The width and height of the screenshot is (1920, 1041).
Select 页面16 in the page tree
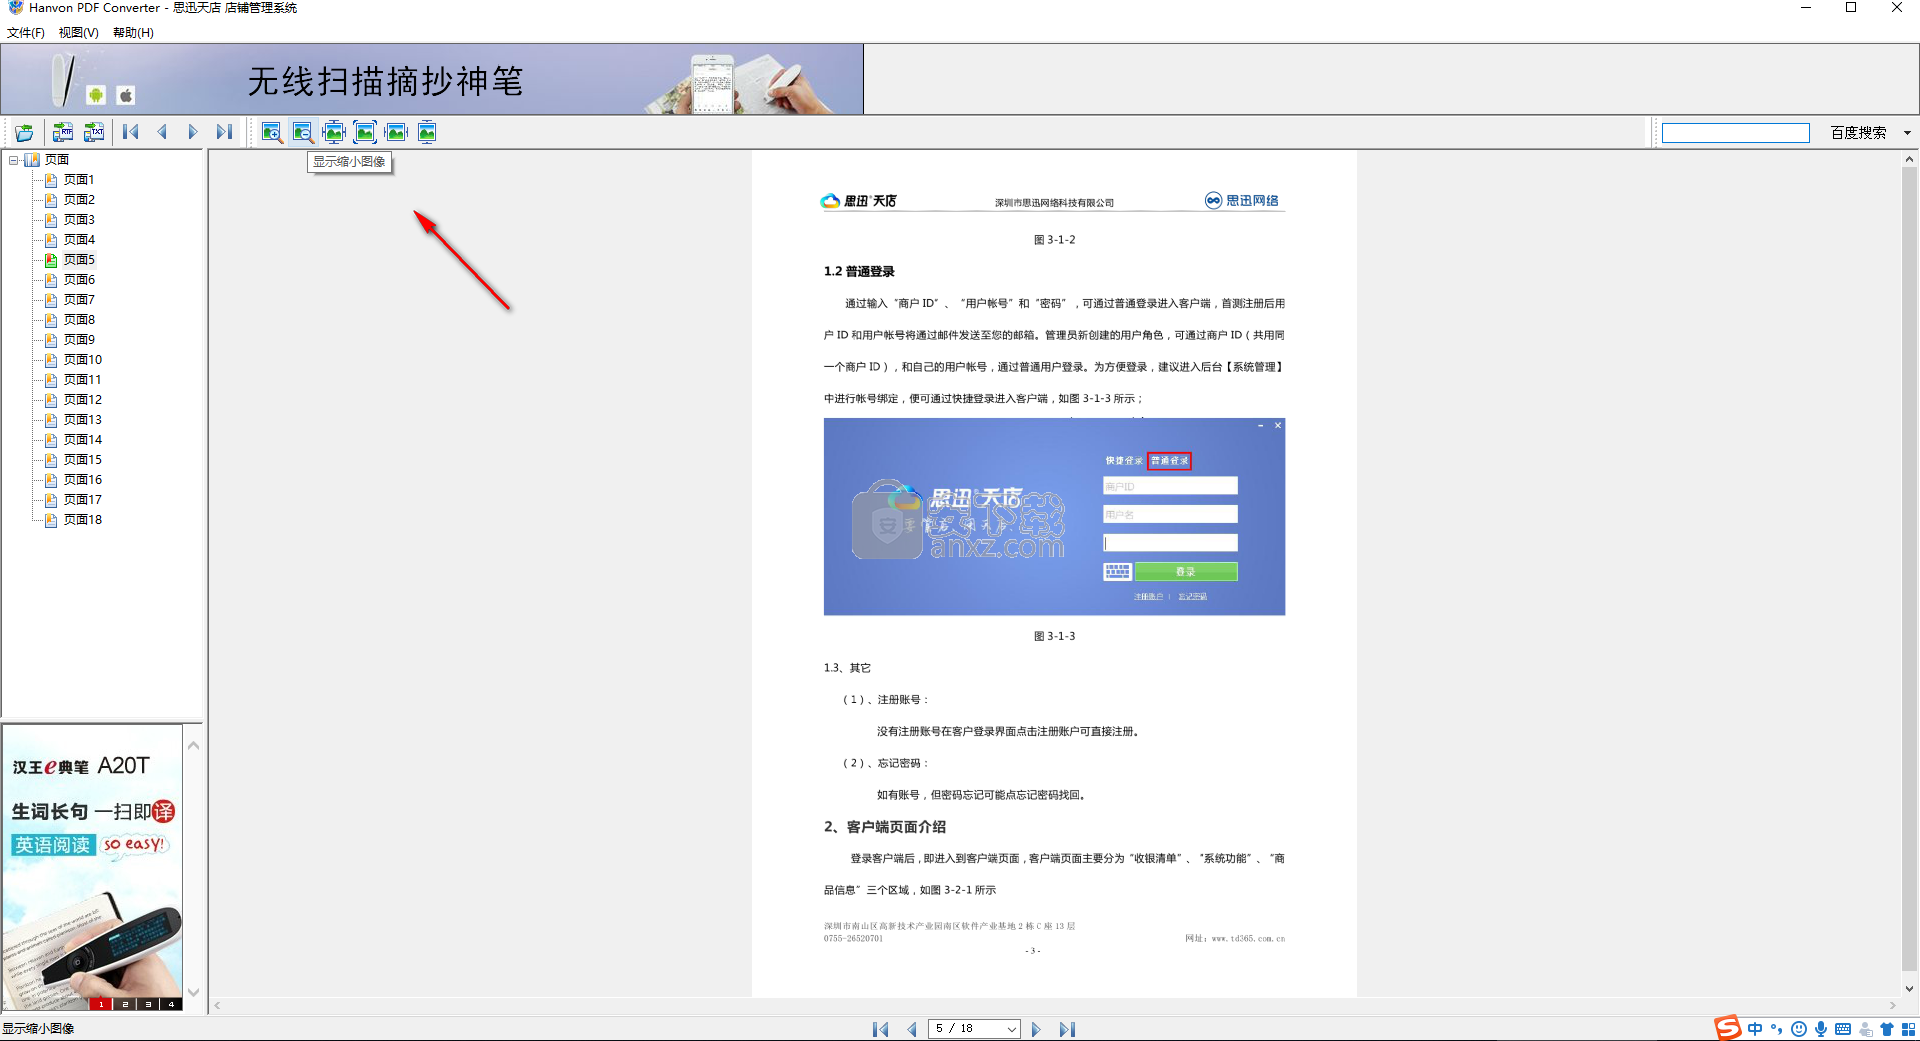tap(83, 480)
